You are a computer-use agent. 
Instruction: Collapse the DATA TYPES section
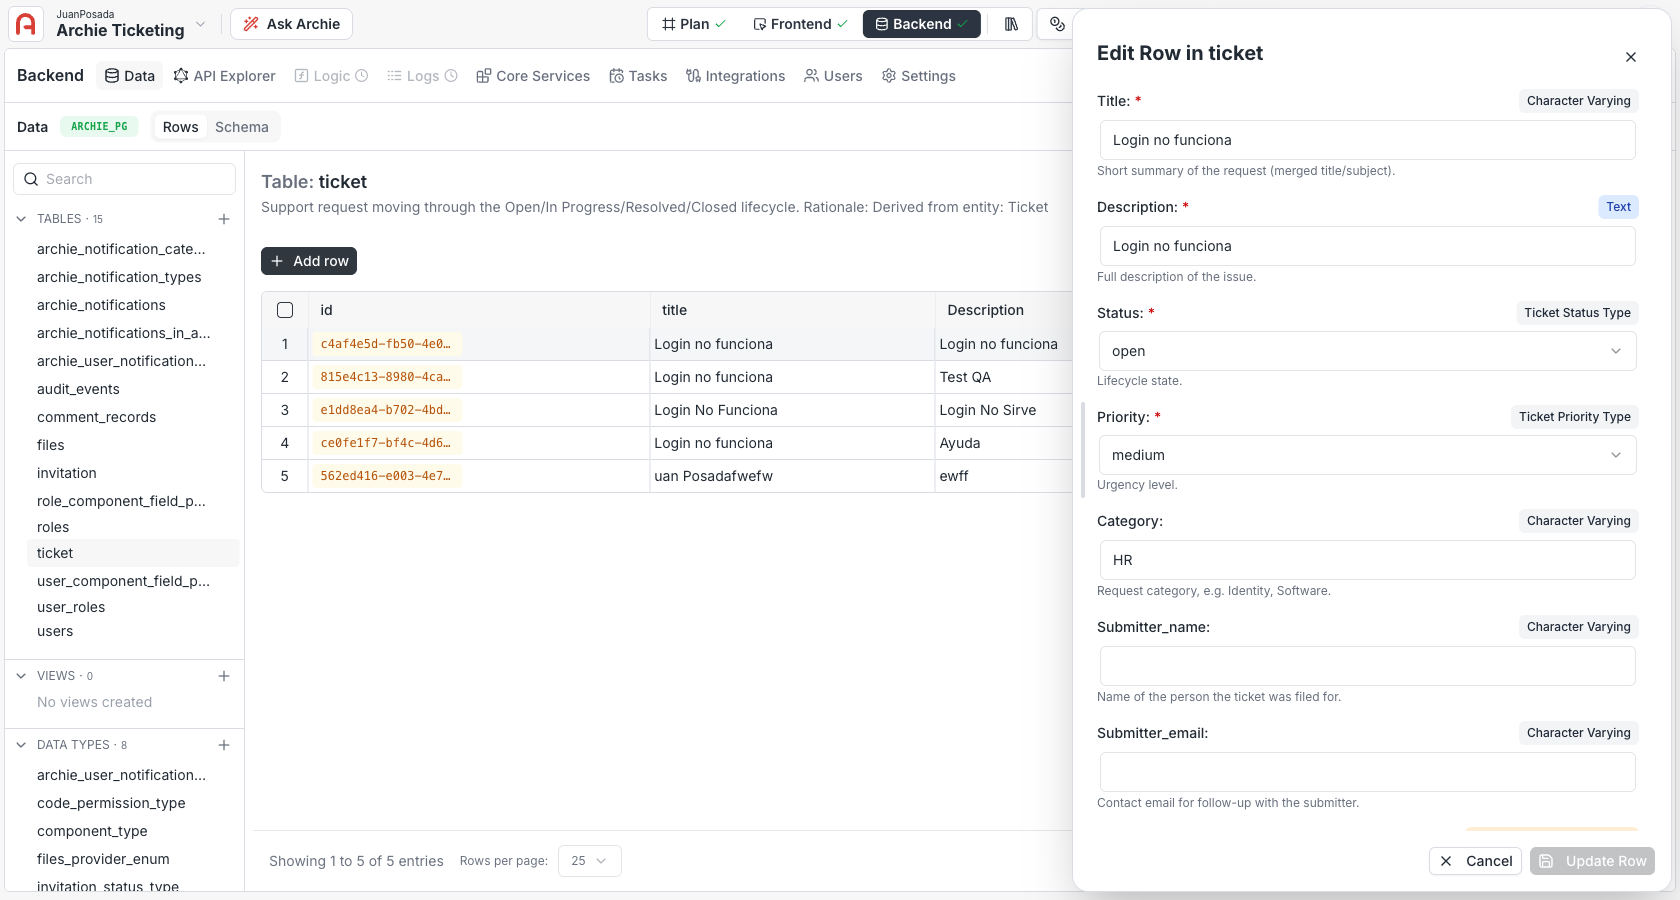click(21, 745)
